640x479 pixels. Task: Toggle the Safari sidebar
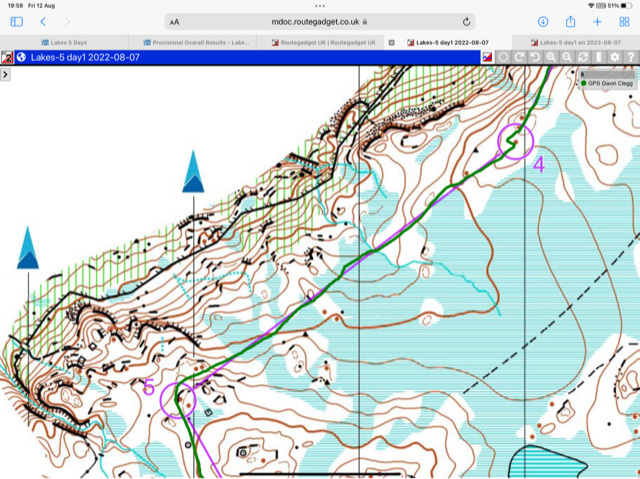click(x=16, y=21)
